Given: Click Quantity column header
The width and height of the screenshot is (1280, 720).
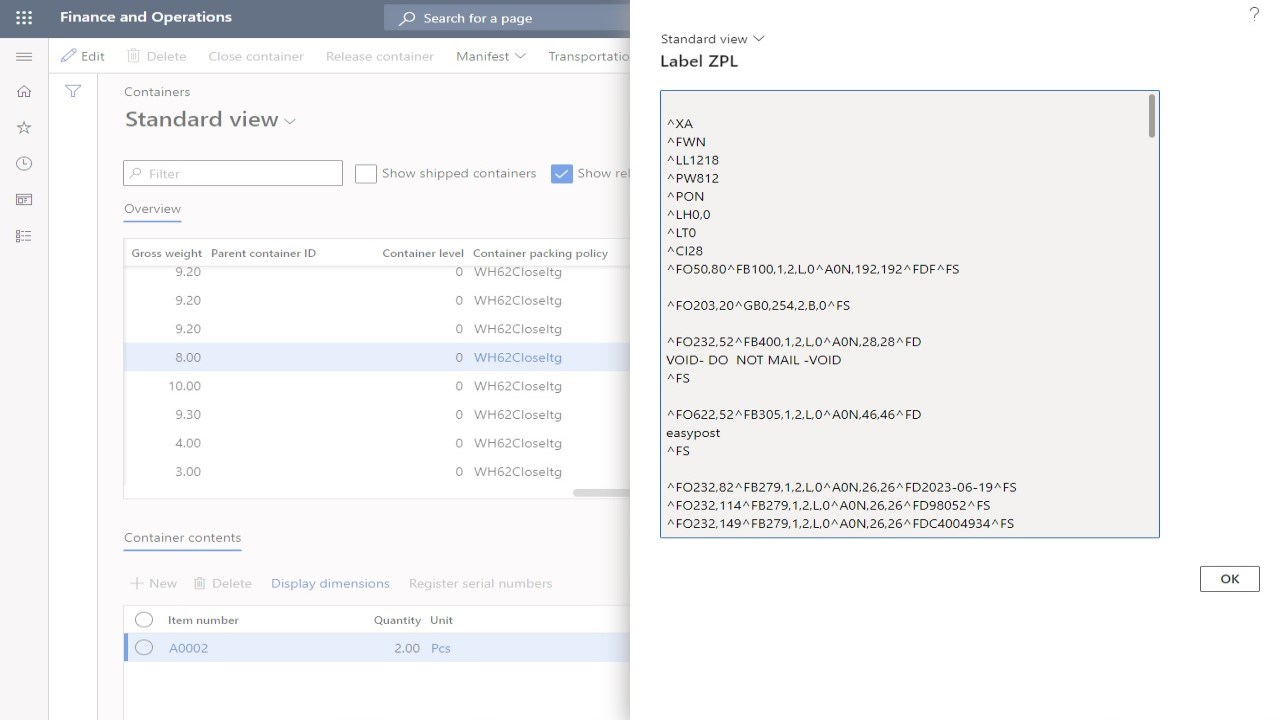Looking at the screenshot, I should [x=397, y=620].
